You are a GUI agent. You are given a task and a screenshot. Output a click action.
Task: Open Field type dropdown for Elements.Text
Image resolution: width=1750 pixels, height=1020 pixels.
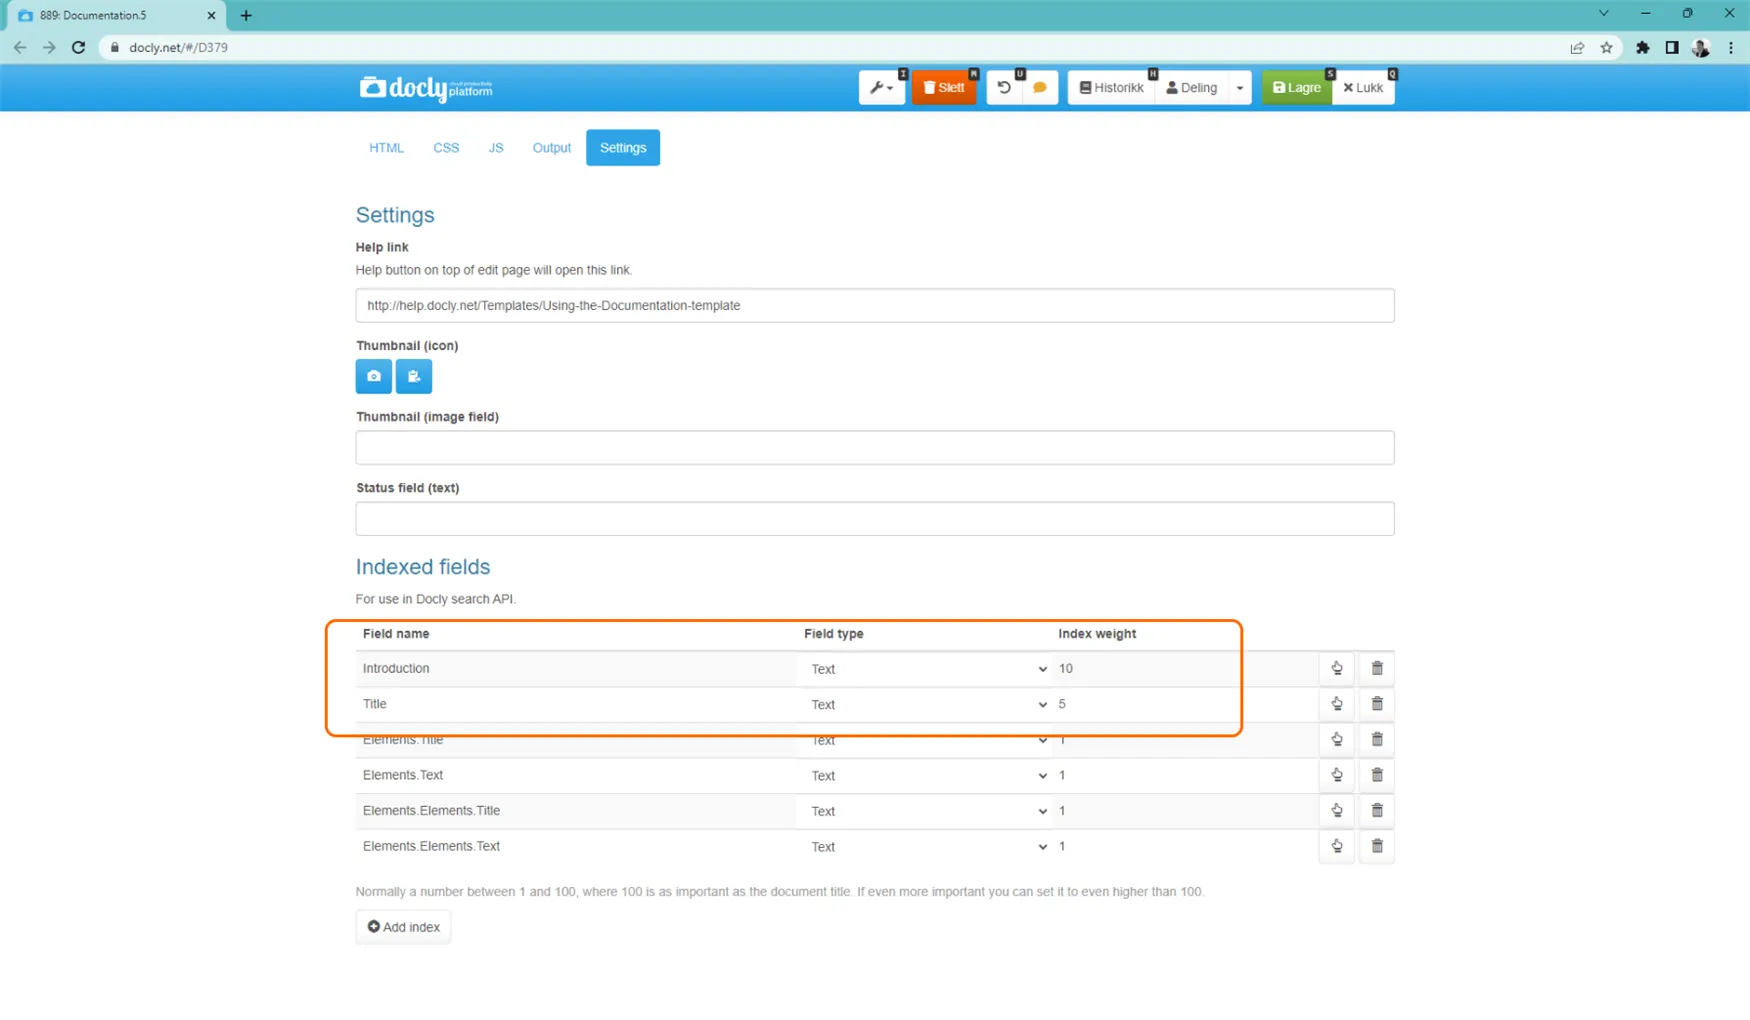click(x=926, y=776)
